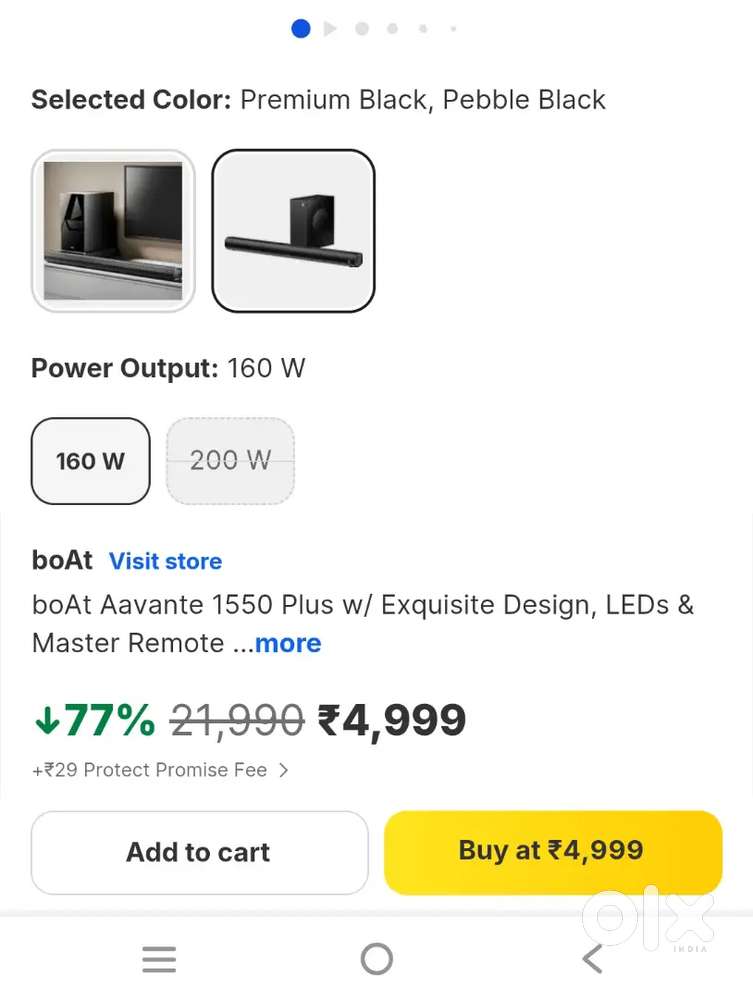This screenshot has width=753, height=999.
Task: Tap the carousel dot progress indicator strip
Action: pyautogui.click(x=377, y=28)
